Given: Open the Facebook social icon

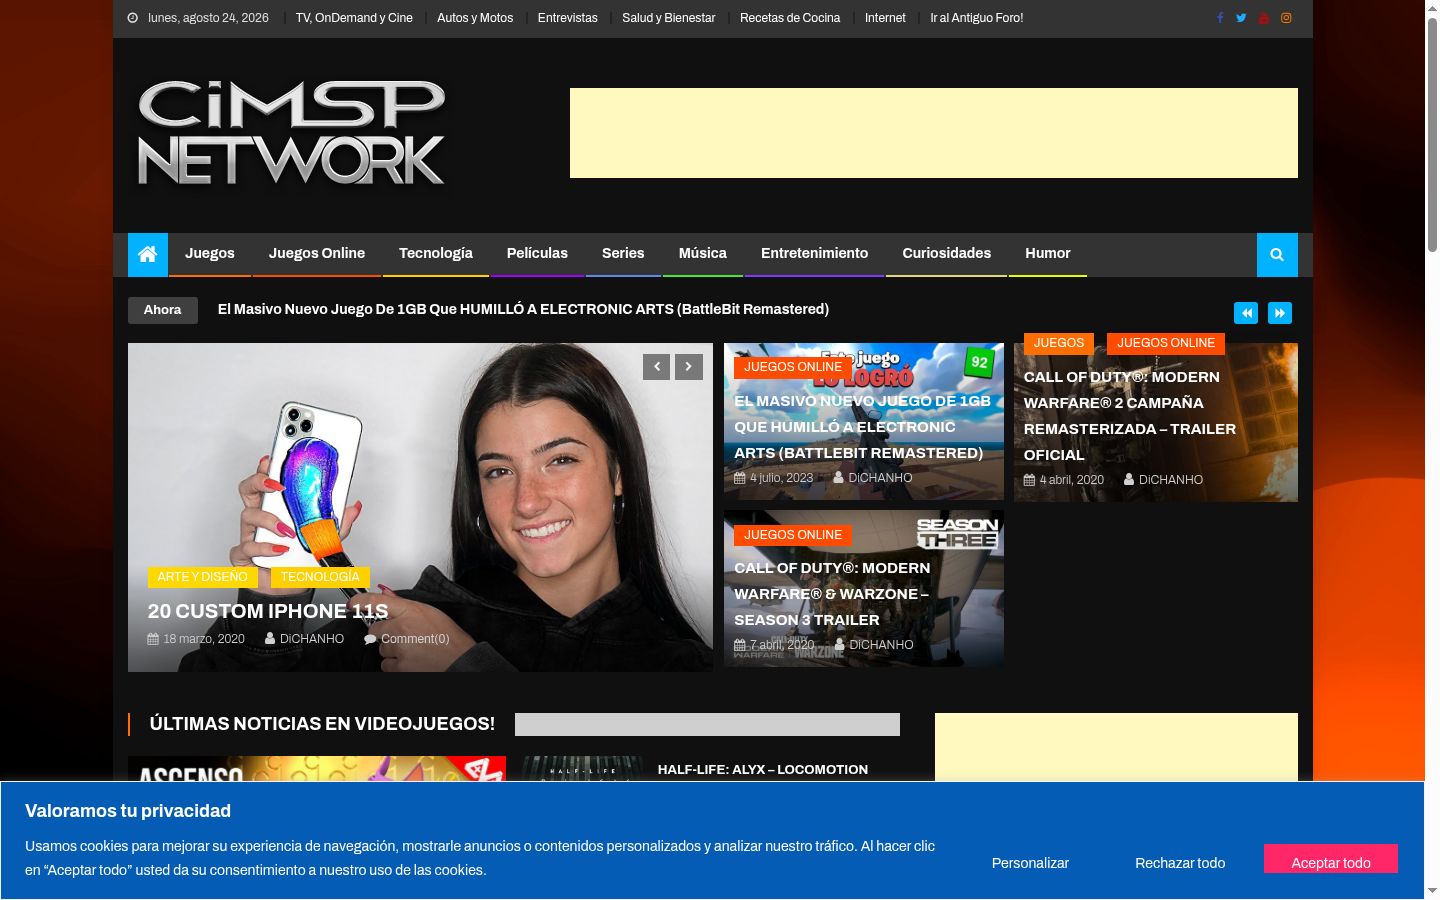Looking at the screenshot, I should (1220, 18).
